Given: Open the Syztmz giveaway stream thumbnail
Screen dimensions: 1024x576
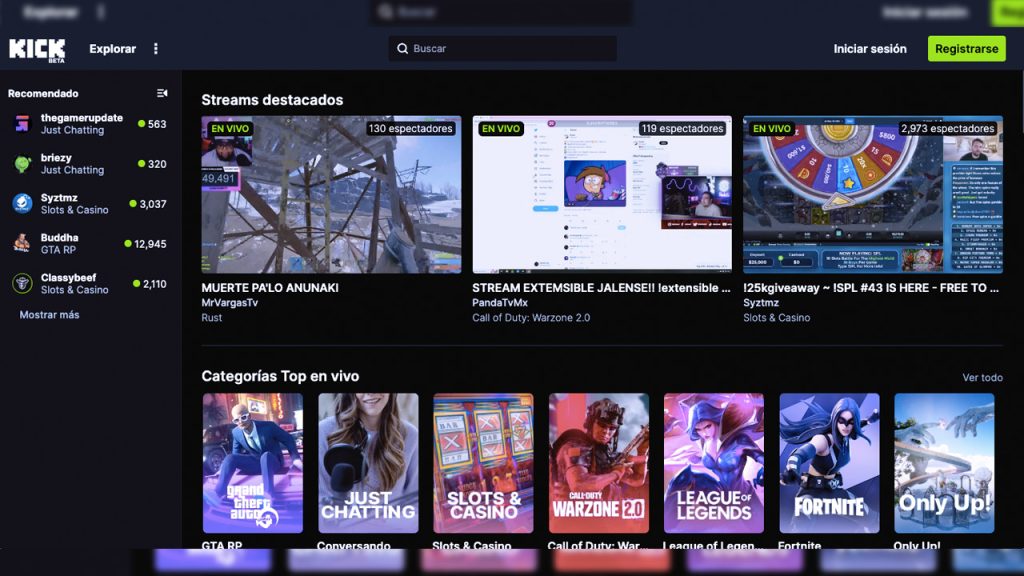Looking at the screenshot, I should [872, 194].
